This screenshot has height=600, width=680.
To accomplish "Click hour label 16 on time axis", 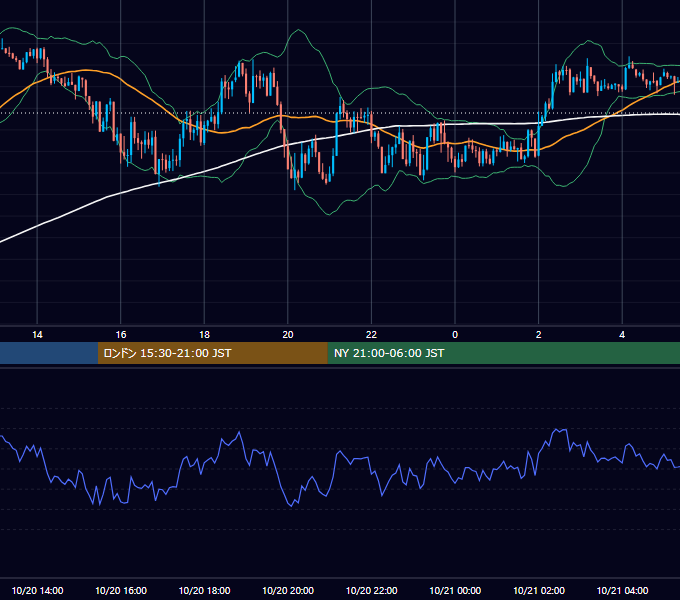I will (x=121, y=335).
